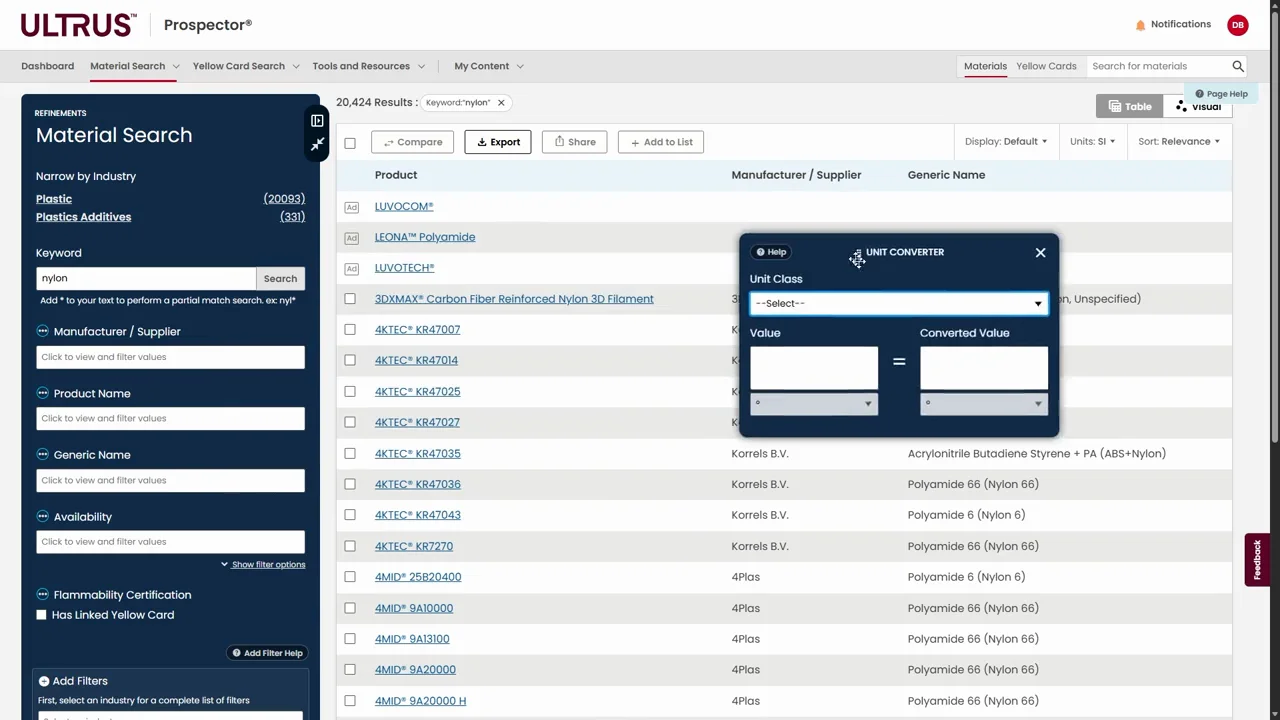
Task: Switch to Table view
Action: tap(1130, 106)
